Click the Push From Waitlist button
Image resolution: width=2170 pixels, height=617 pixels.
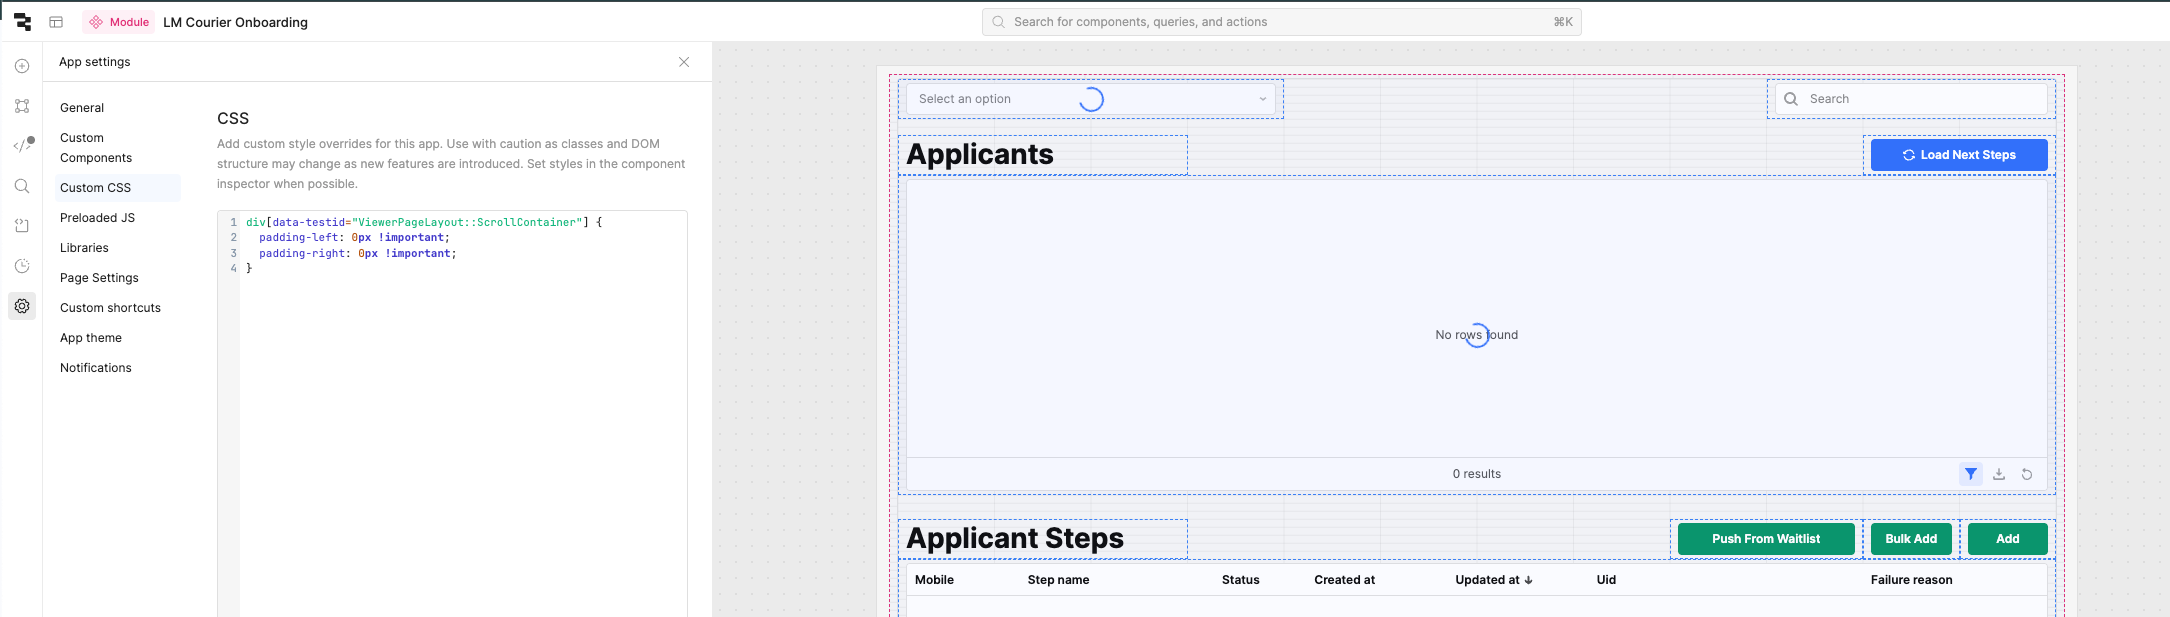pos(1765,539)
